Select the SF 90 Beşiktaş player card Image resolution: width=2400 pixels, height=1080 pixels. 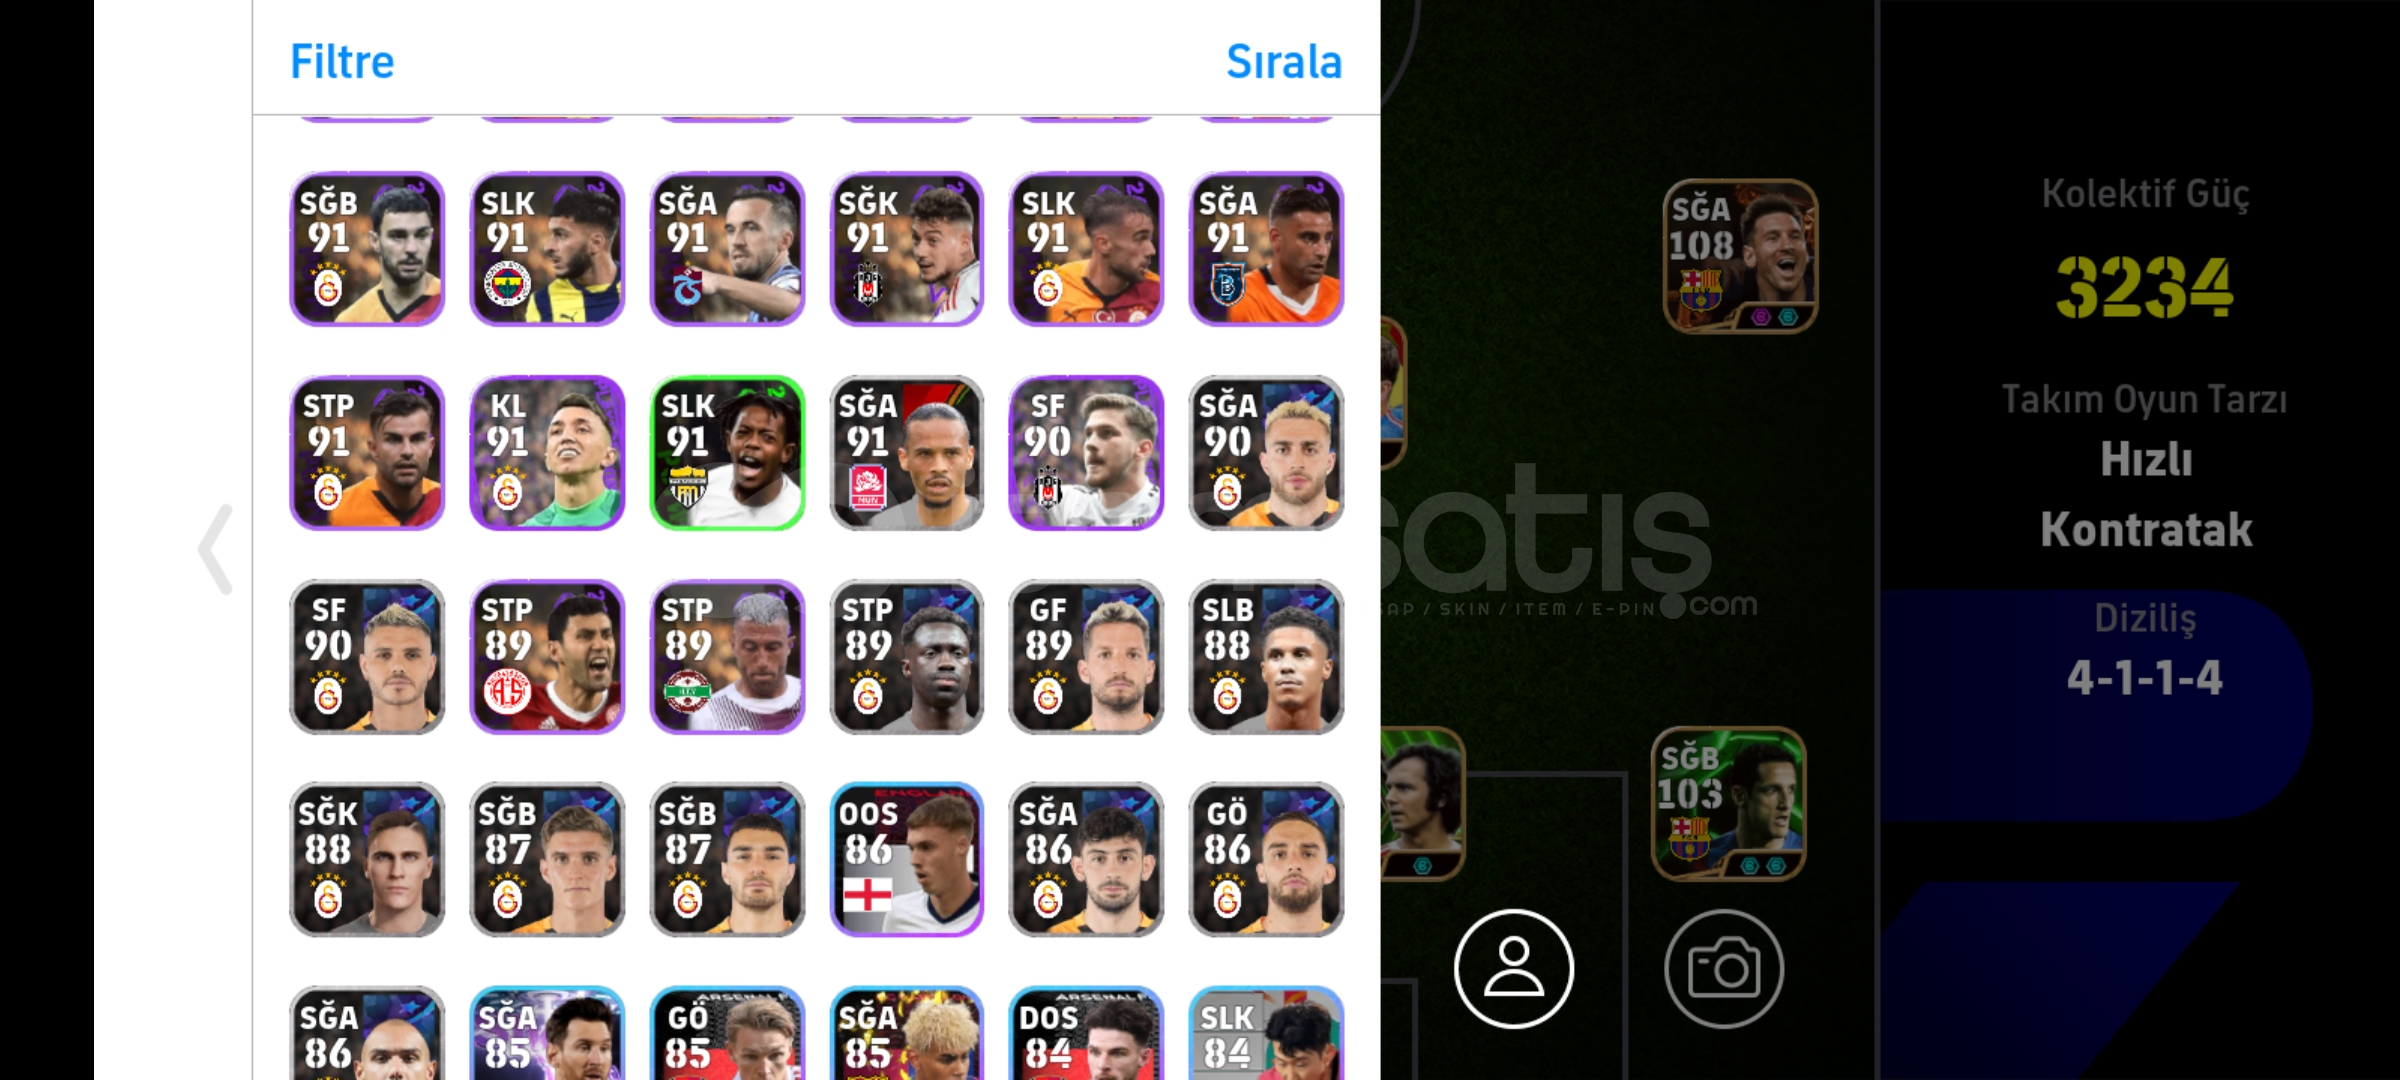(x=1086, y=453)
